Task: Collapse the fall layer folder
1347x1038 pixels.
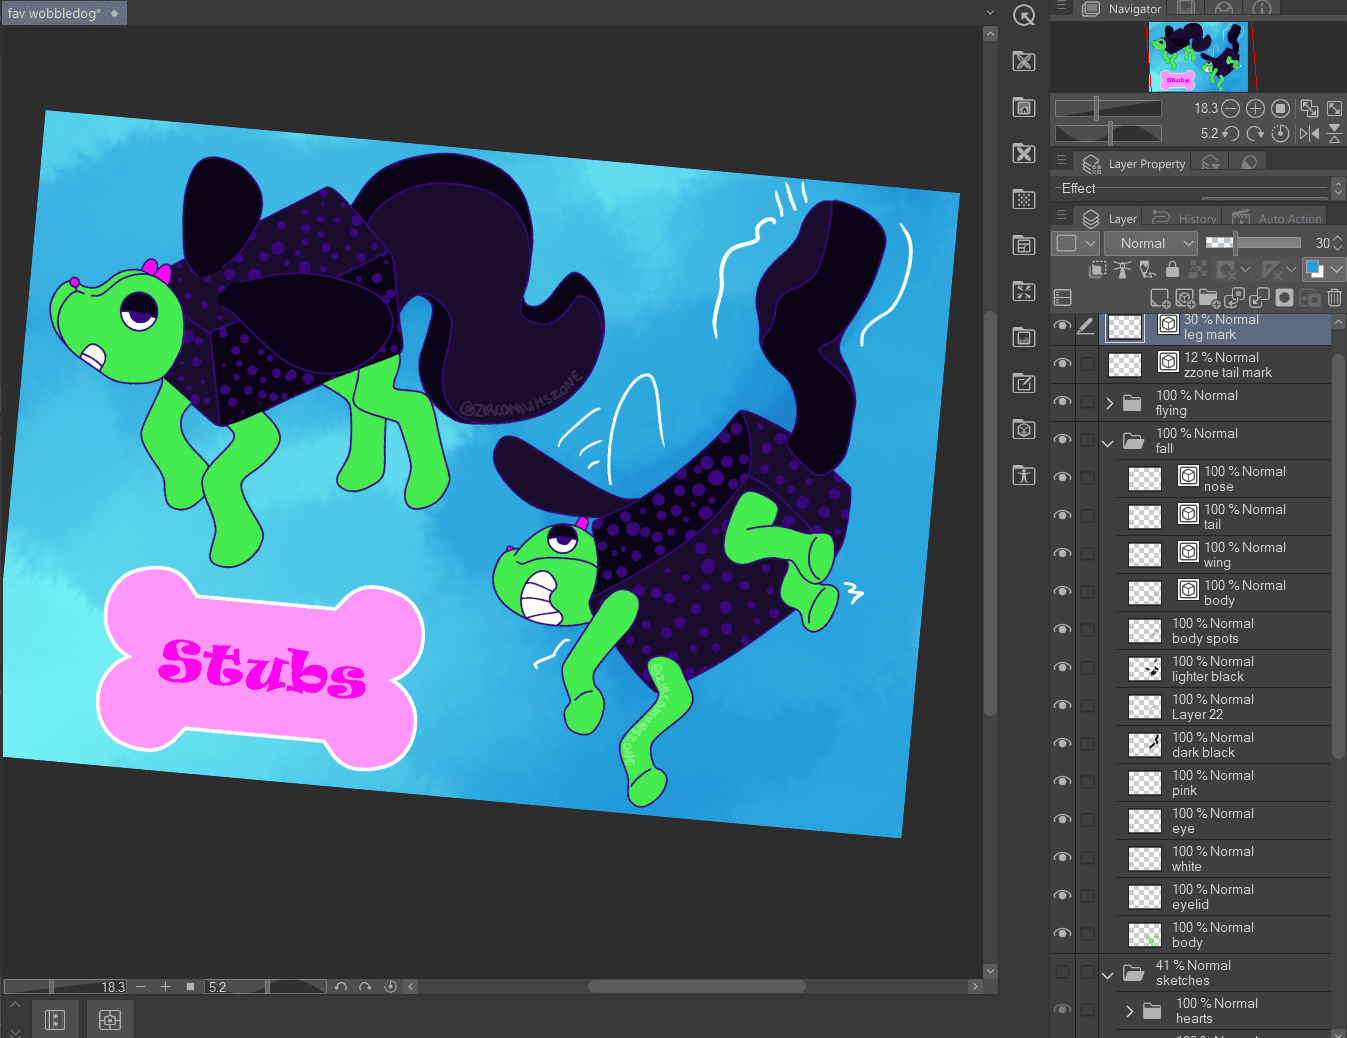Action: (1108, 442)
